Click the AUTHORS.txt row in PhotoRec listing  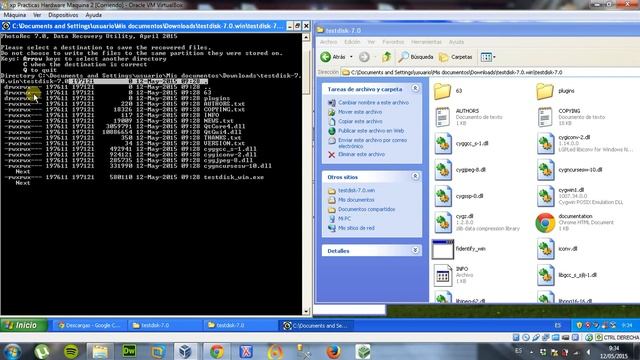click(x=124, y=104)
